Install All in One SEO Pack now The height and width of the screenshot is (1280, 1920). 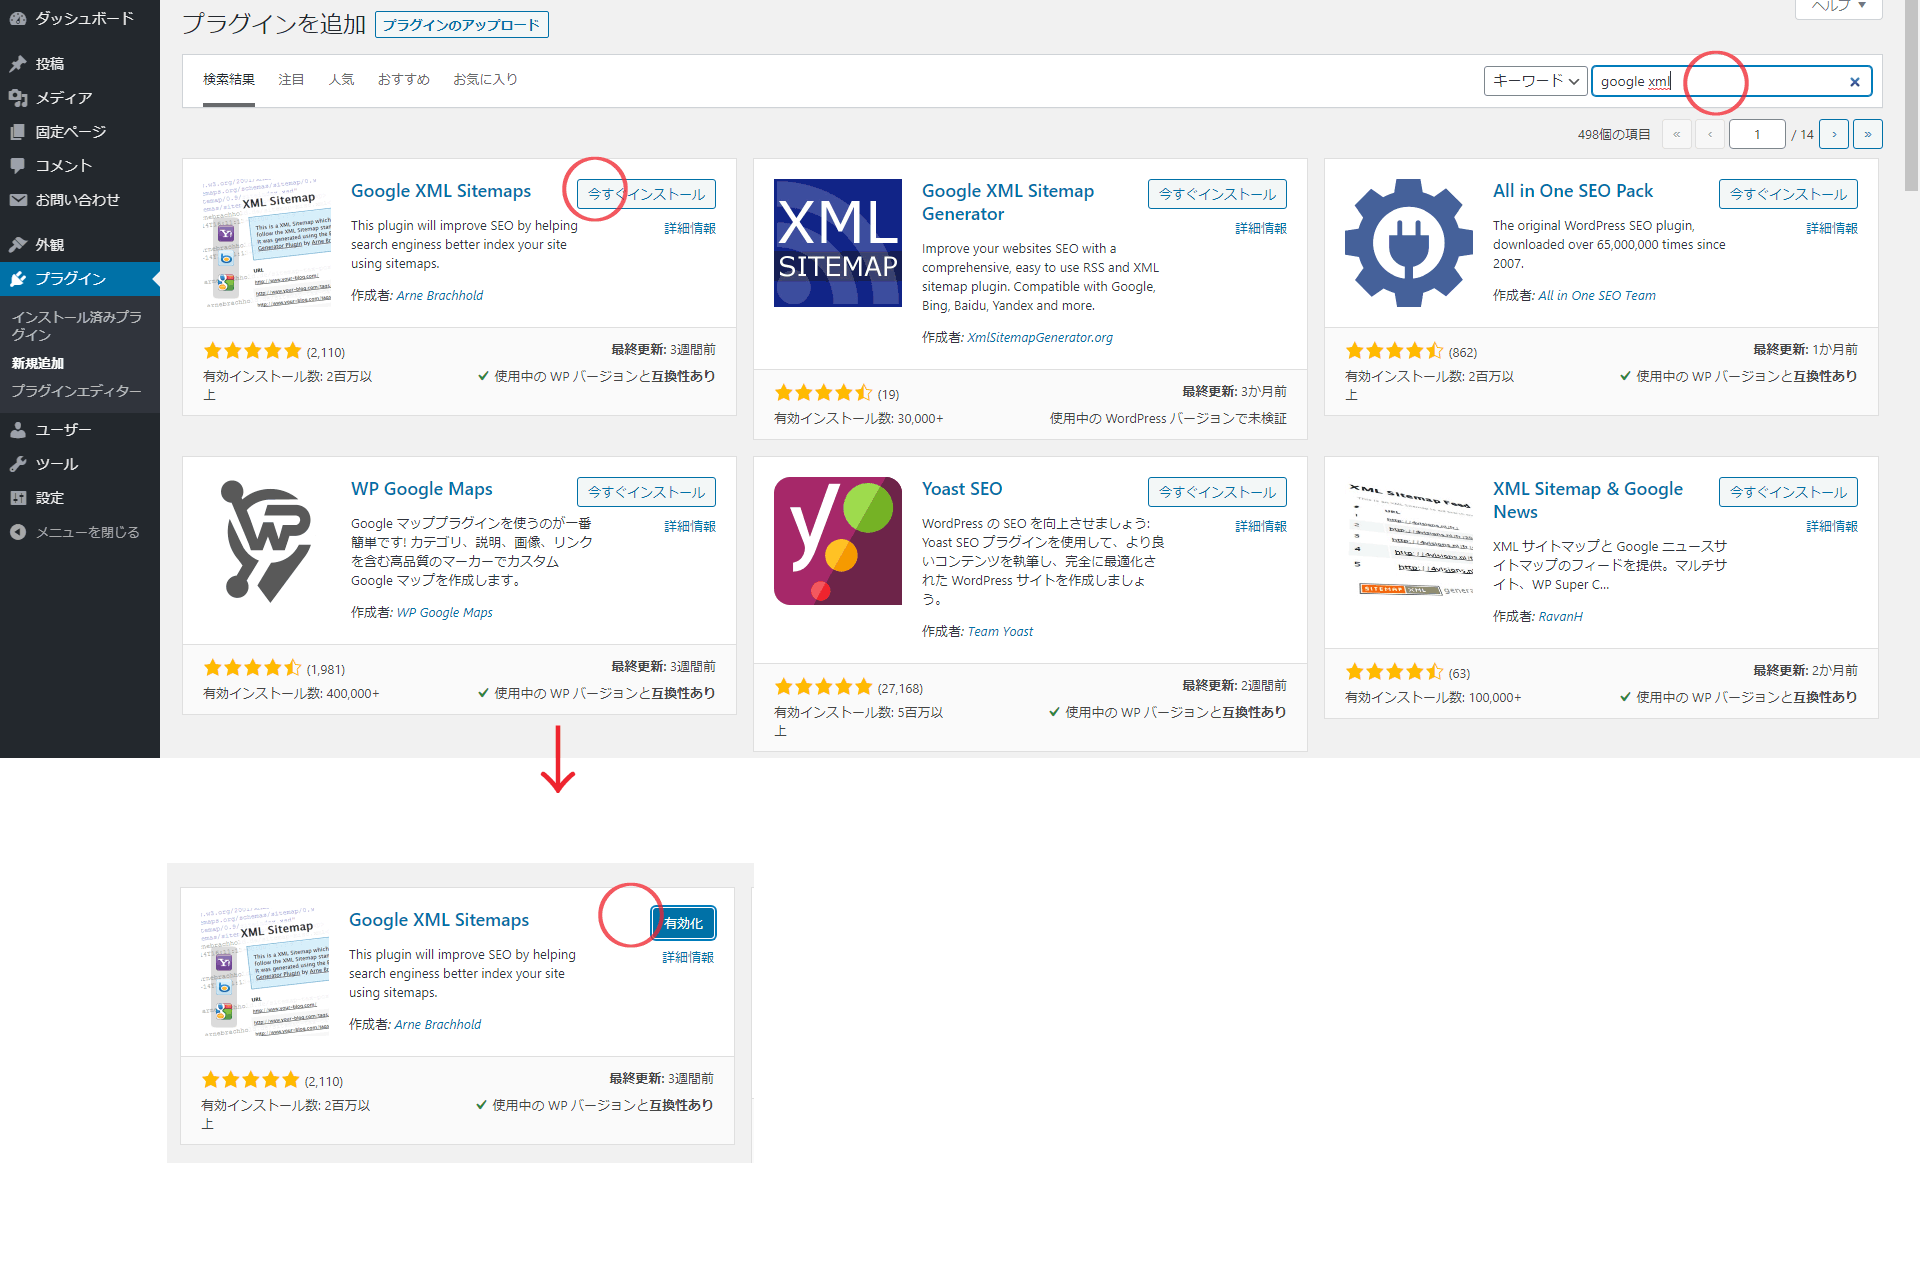point(1788,194)
